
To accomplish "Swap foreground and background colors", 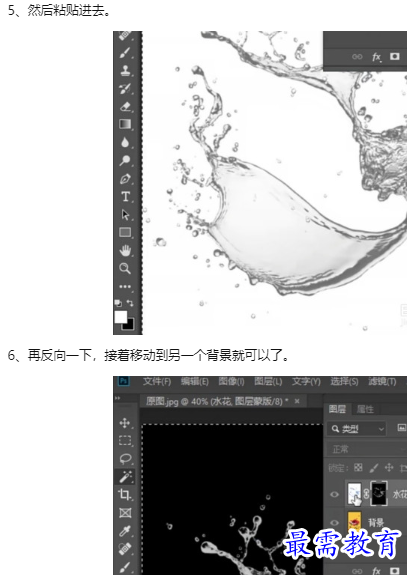I will [130, 303].
